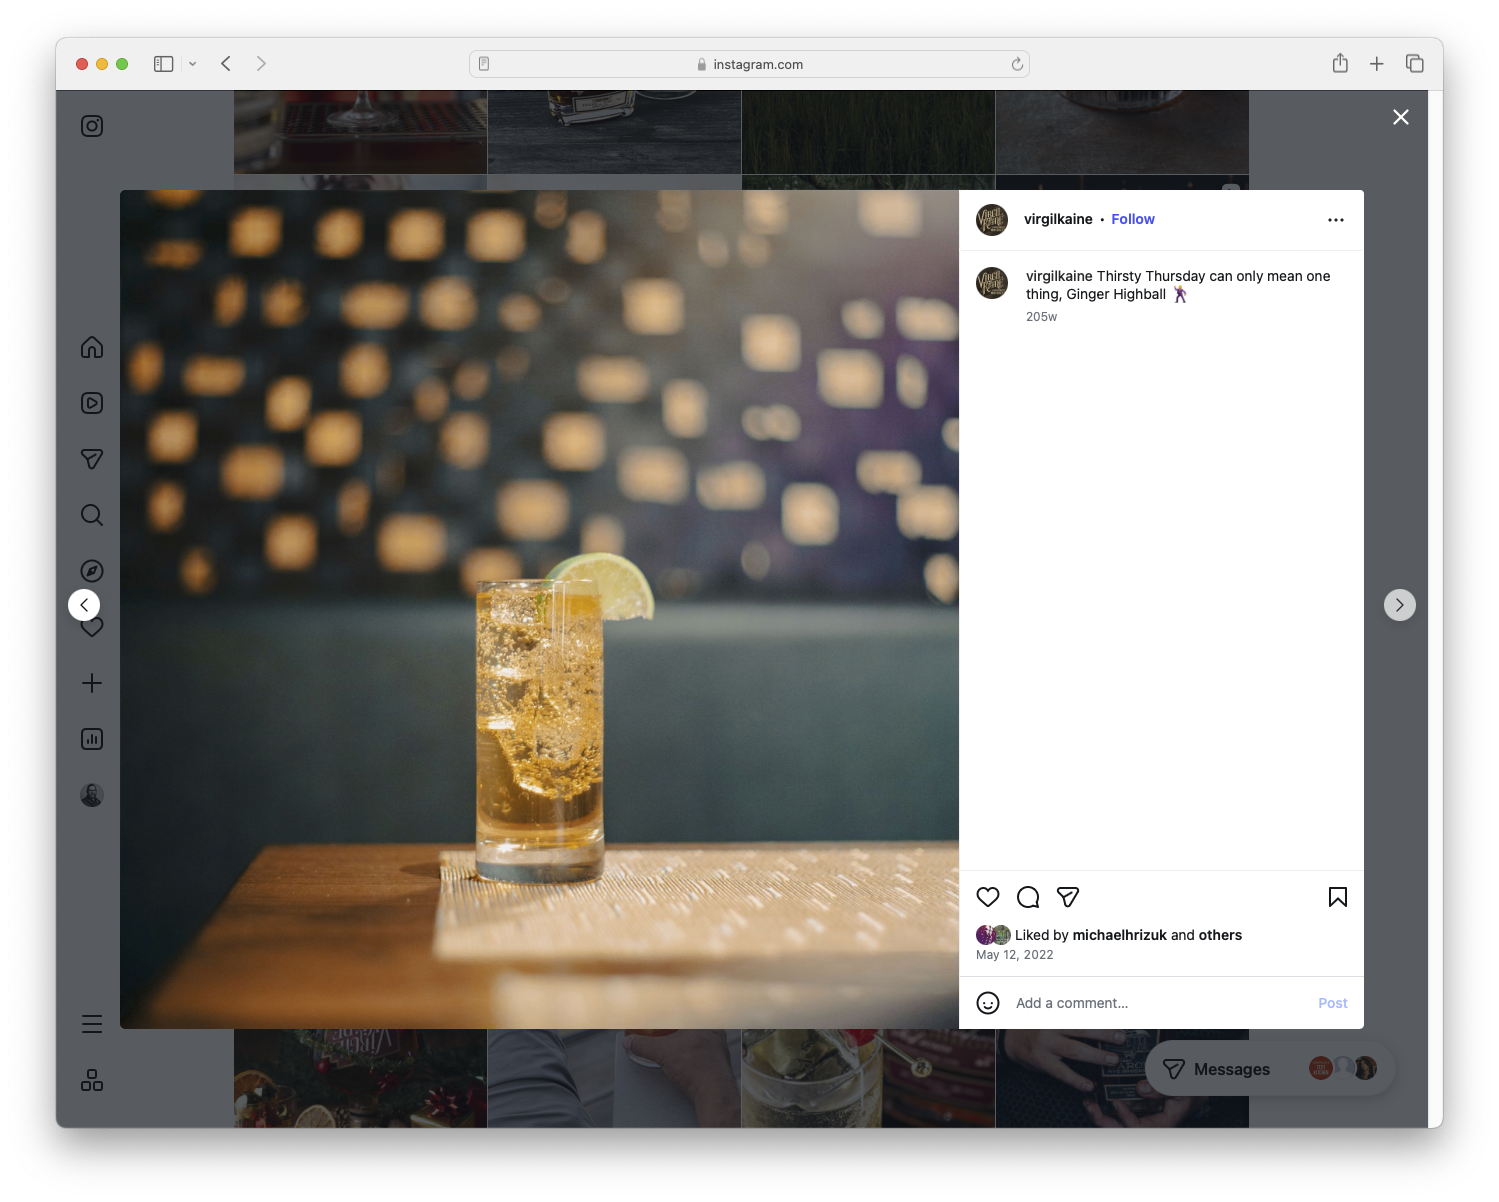
Task: View notifications via the heart icon
Action: pos(91,627)
